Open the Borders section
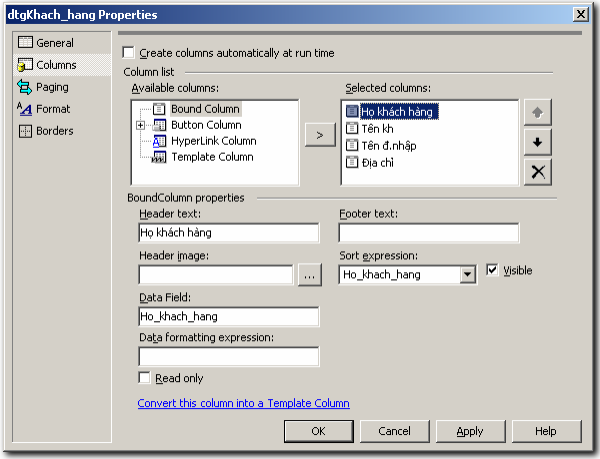 [54, 131]
